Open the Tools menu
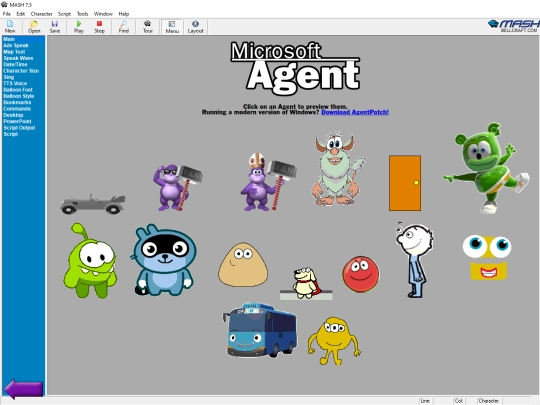 (82, 14)
